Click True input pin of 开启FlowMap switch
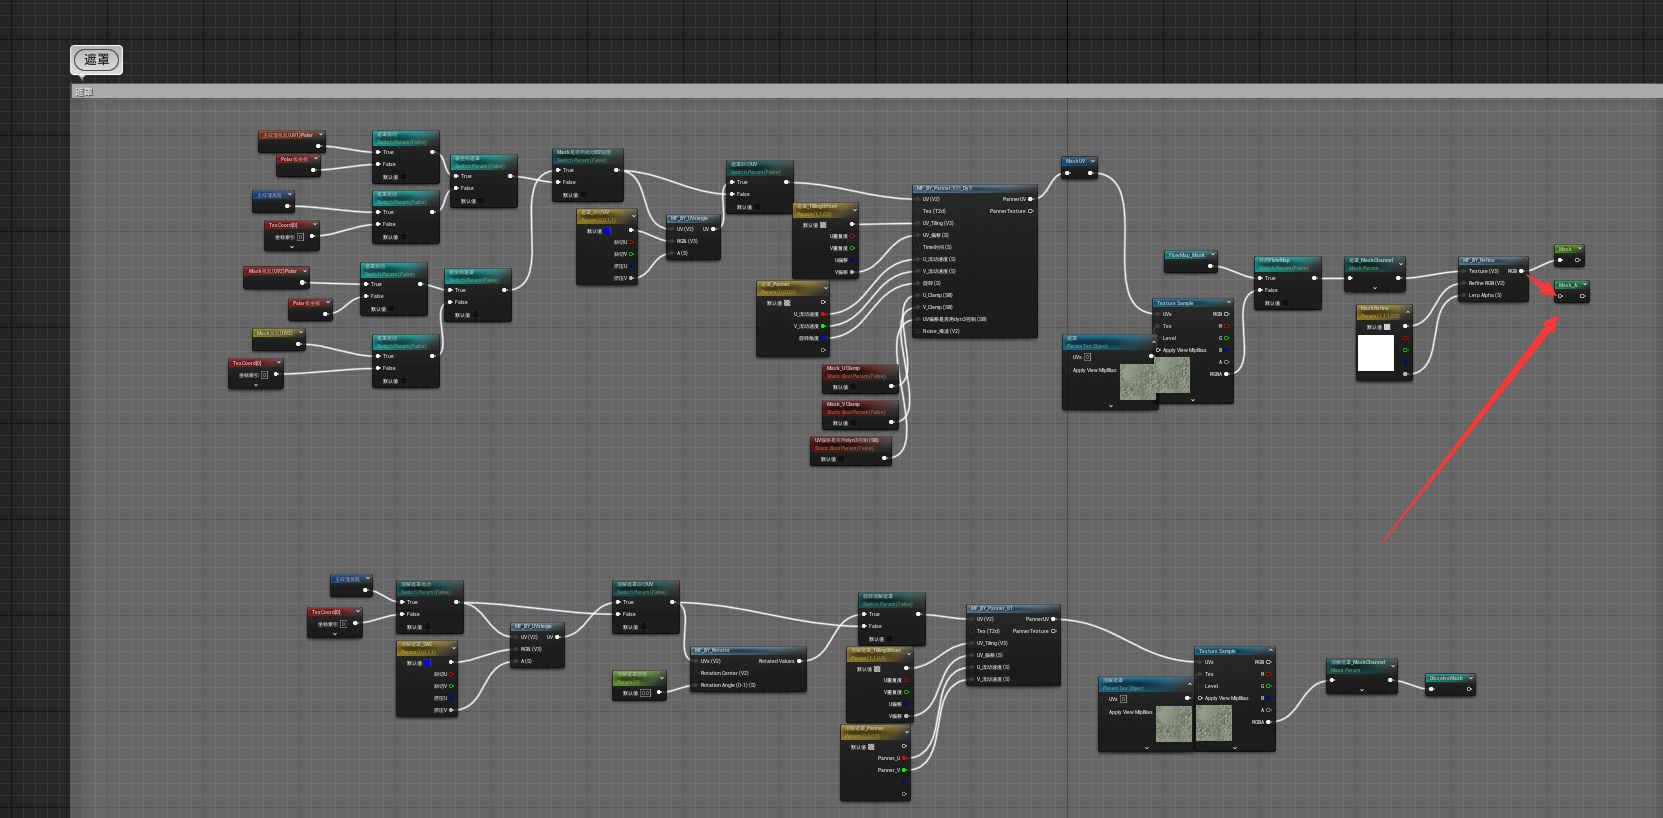1663x818 pixels. [1260, 278]
